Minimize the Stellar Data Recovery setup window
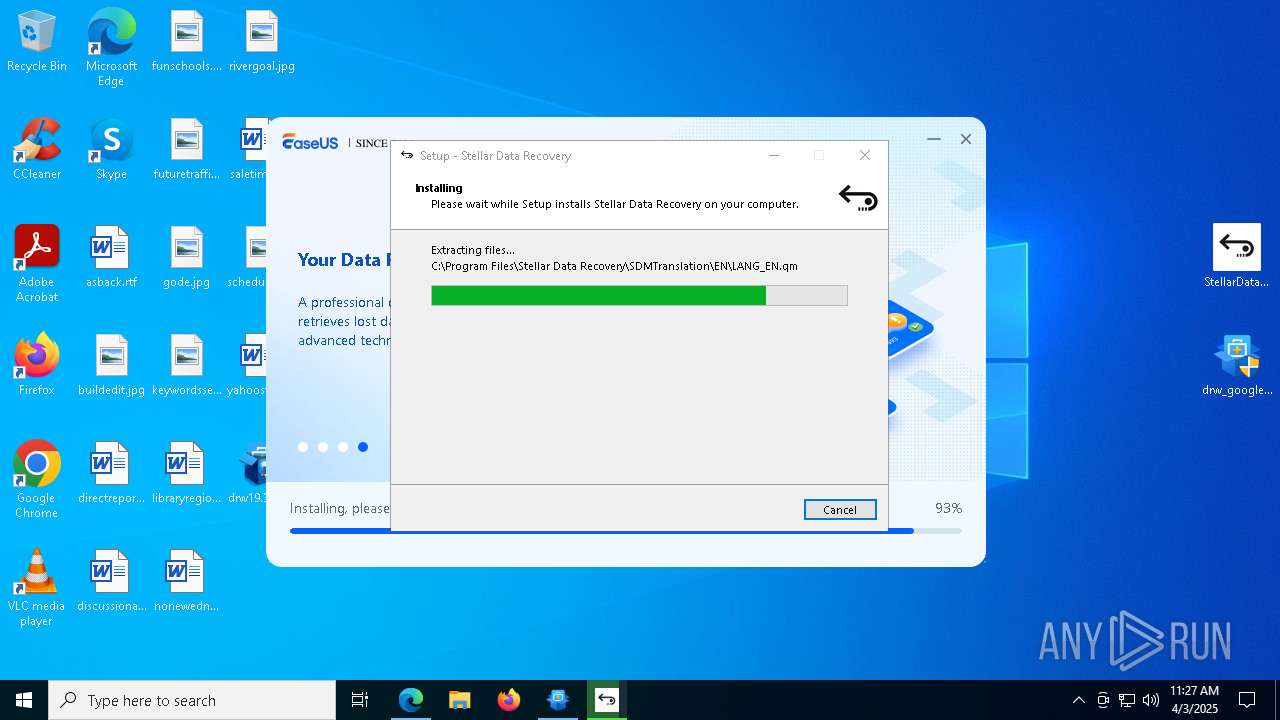Screen dimensions: 1280x720 (x=774, y=155)
